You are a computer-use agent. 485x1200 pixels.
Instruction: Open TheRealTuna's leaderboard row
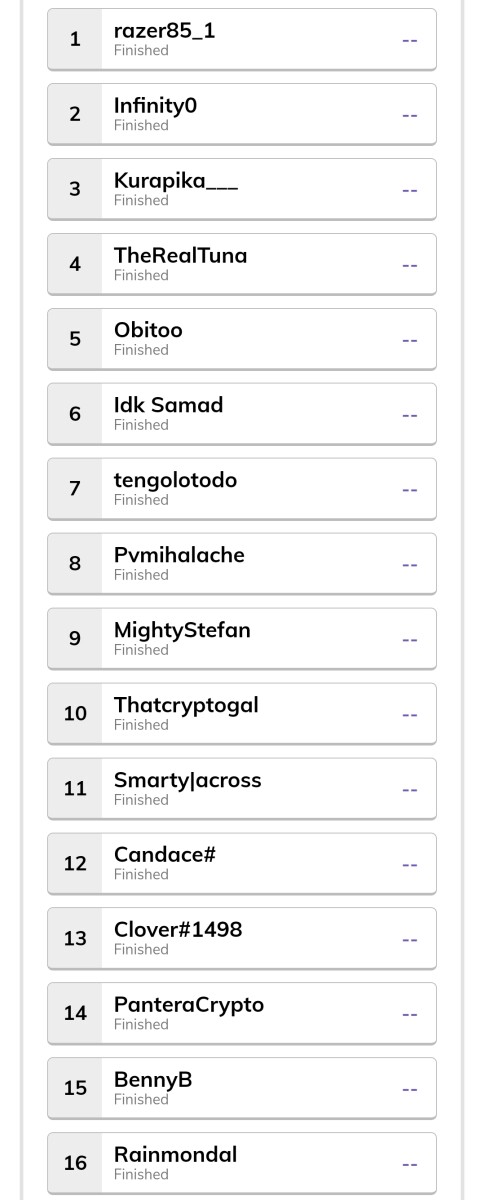[242, 264]
